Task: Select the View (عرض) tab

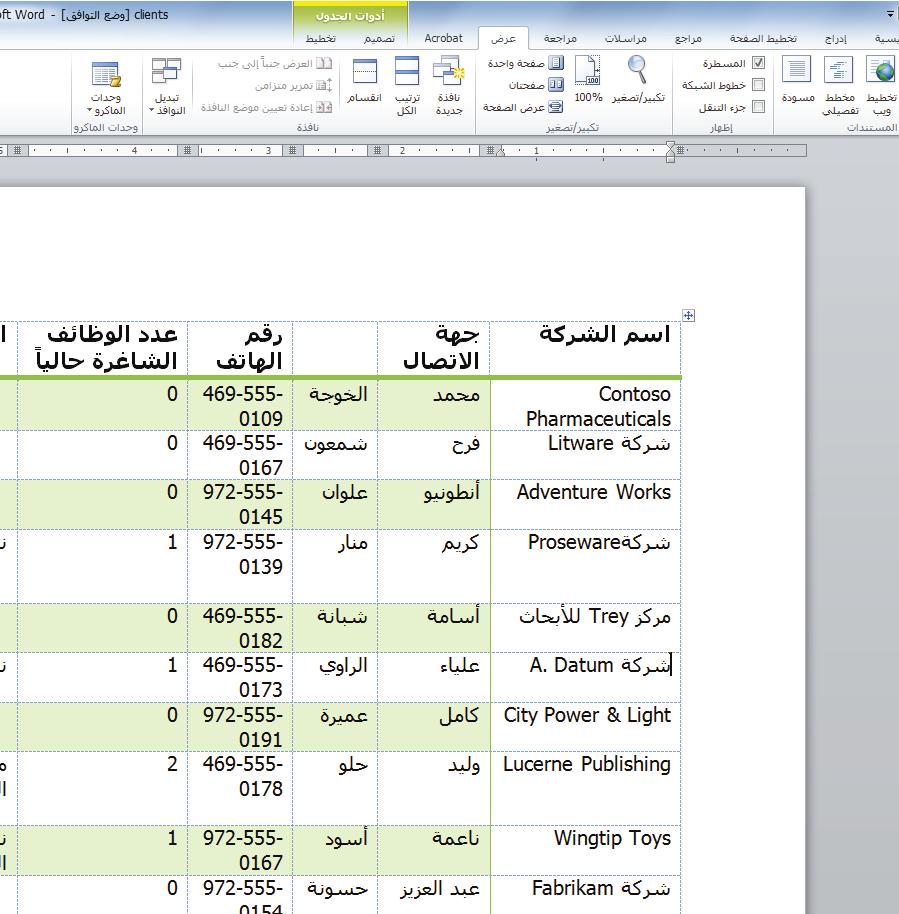Action: click(503, 38)
